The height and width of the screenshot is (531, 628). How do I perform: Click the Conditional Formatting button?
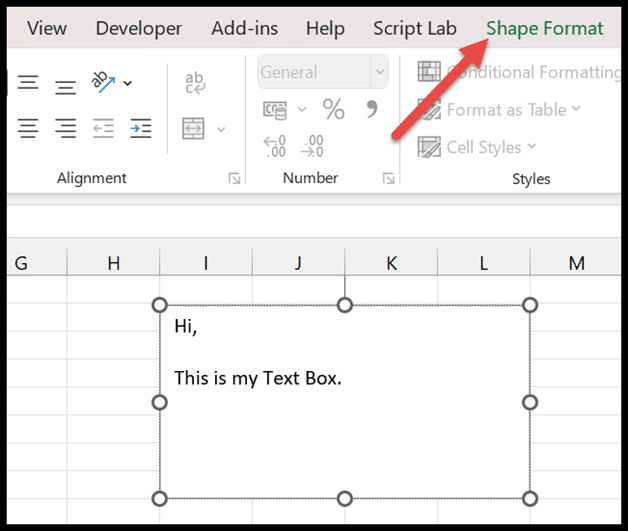(519, 72)
